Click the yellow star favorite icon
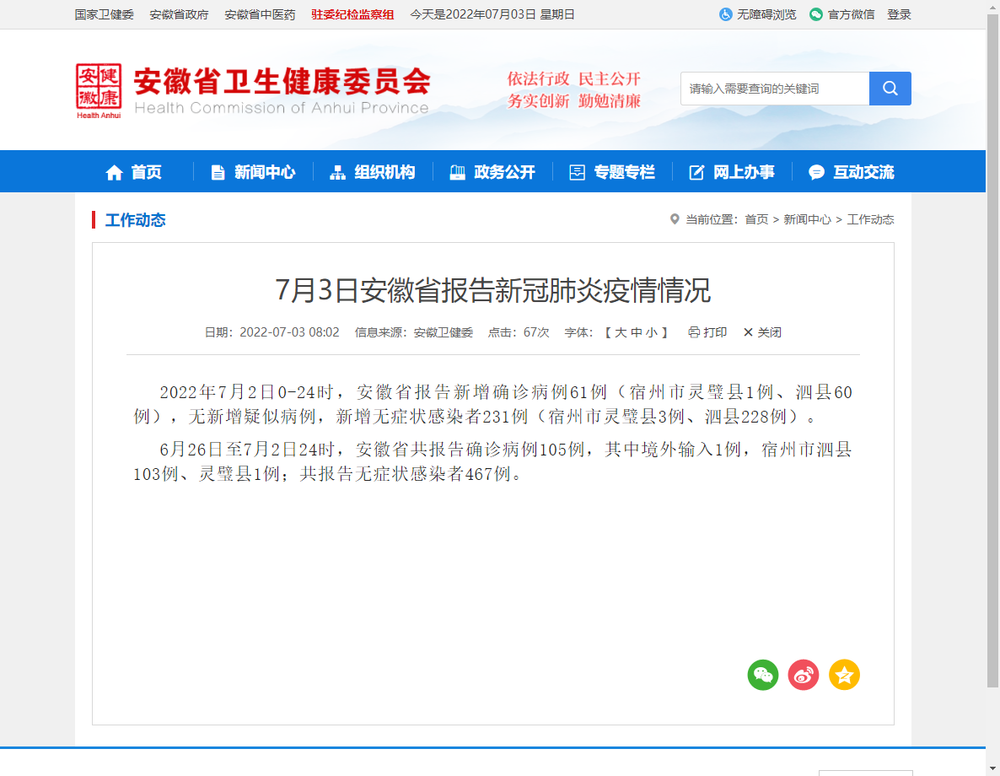This screenshot has width=1000, height=776. [x=844, y=675]
